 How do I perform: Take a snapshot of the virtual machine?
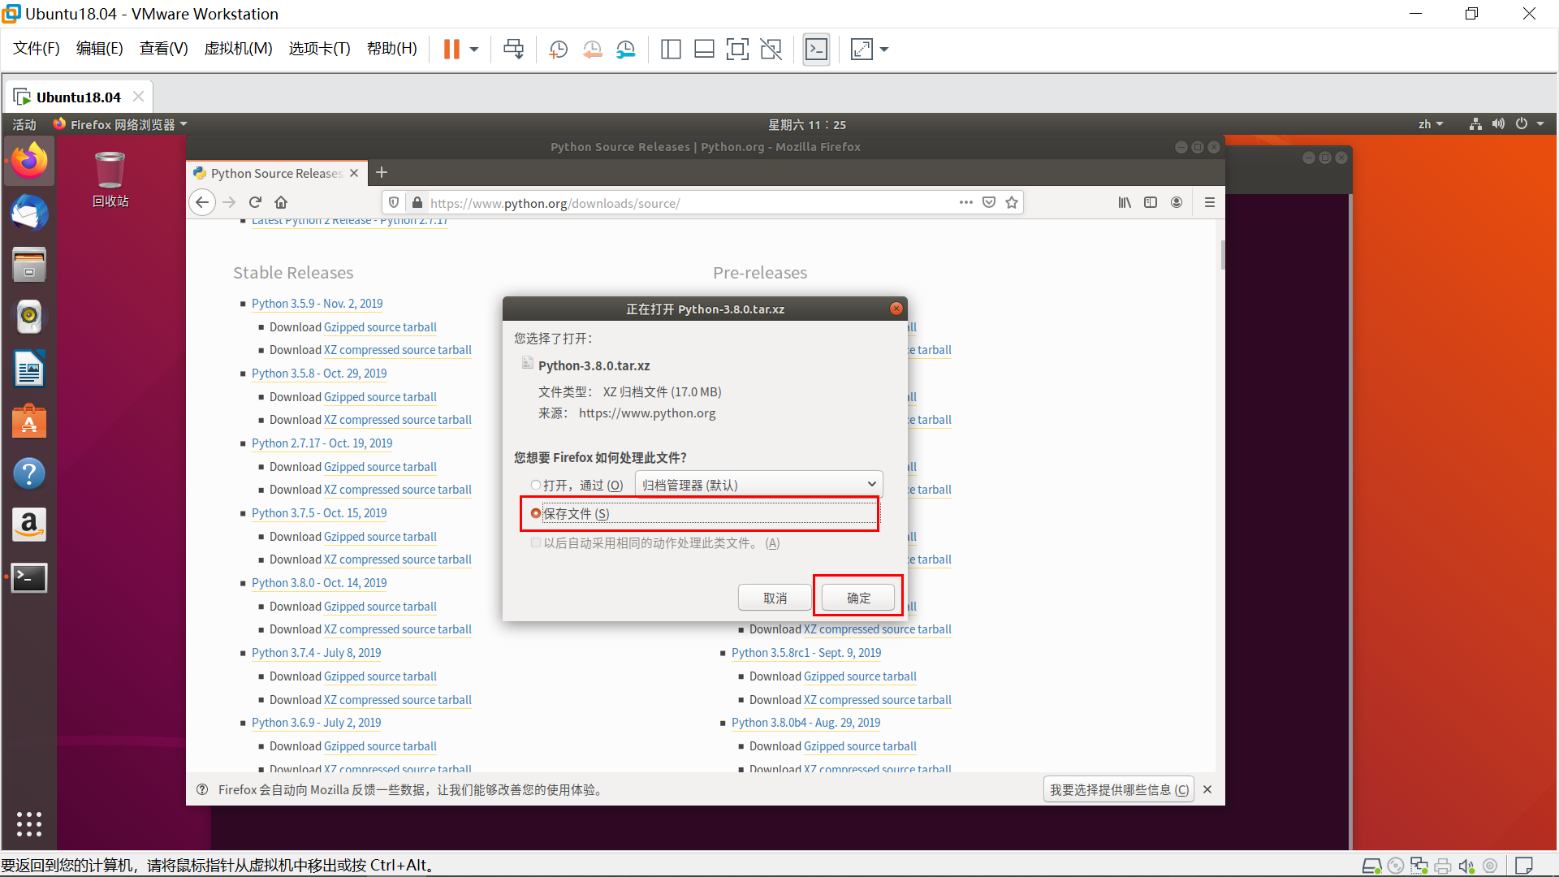coord(558,49)
